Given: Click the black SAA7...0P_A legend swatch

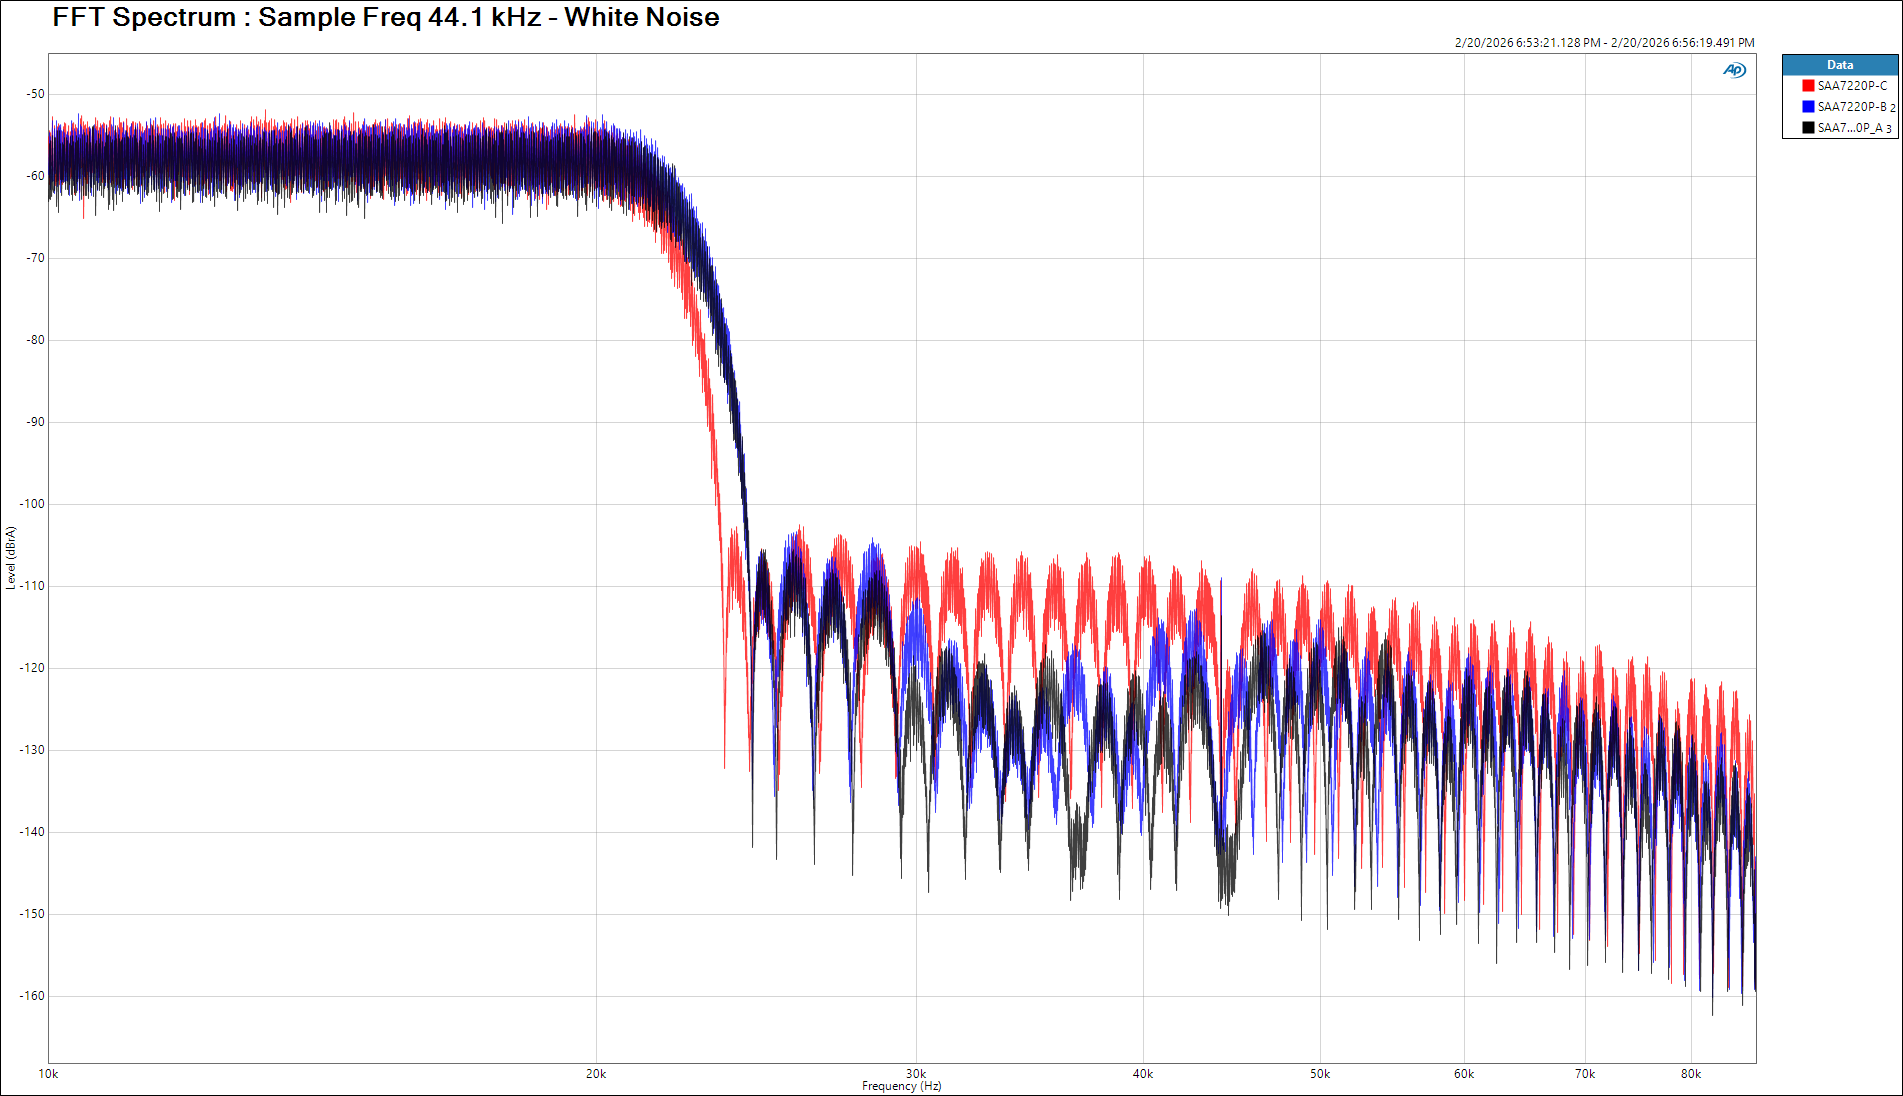Looking at the screenshot, I should (x=1808, y=128).
